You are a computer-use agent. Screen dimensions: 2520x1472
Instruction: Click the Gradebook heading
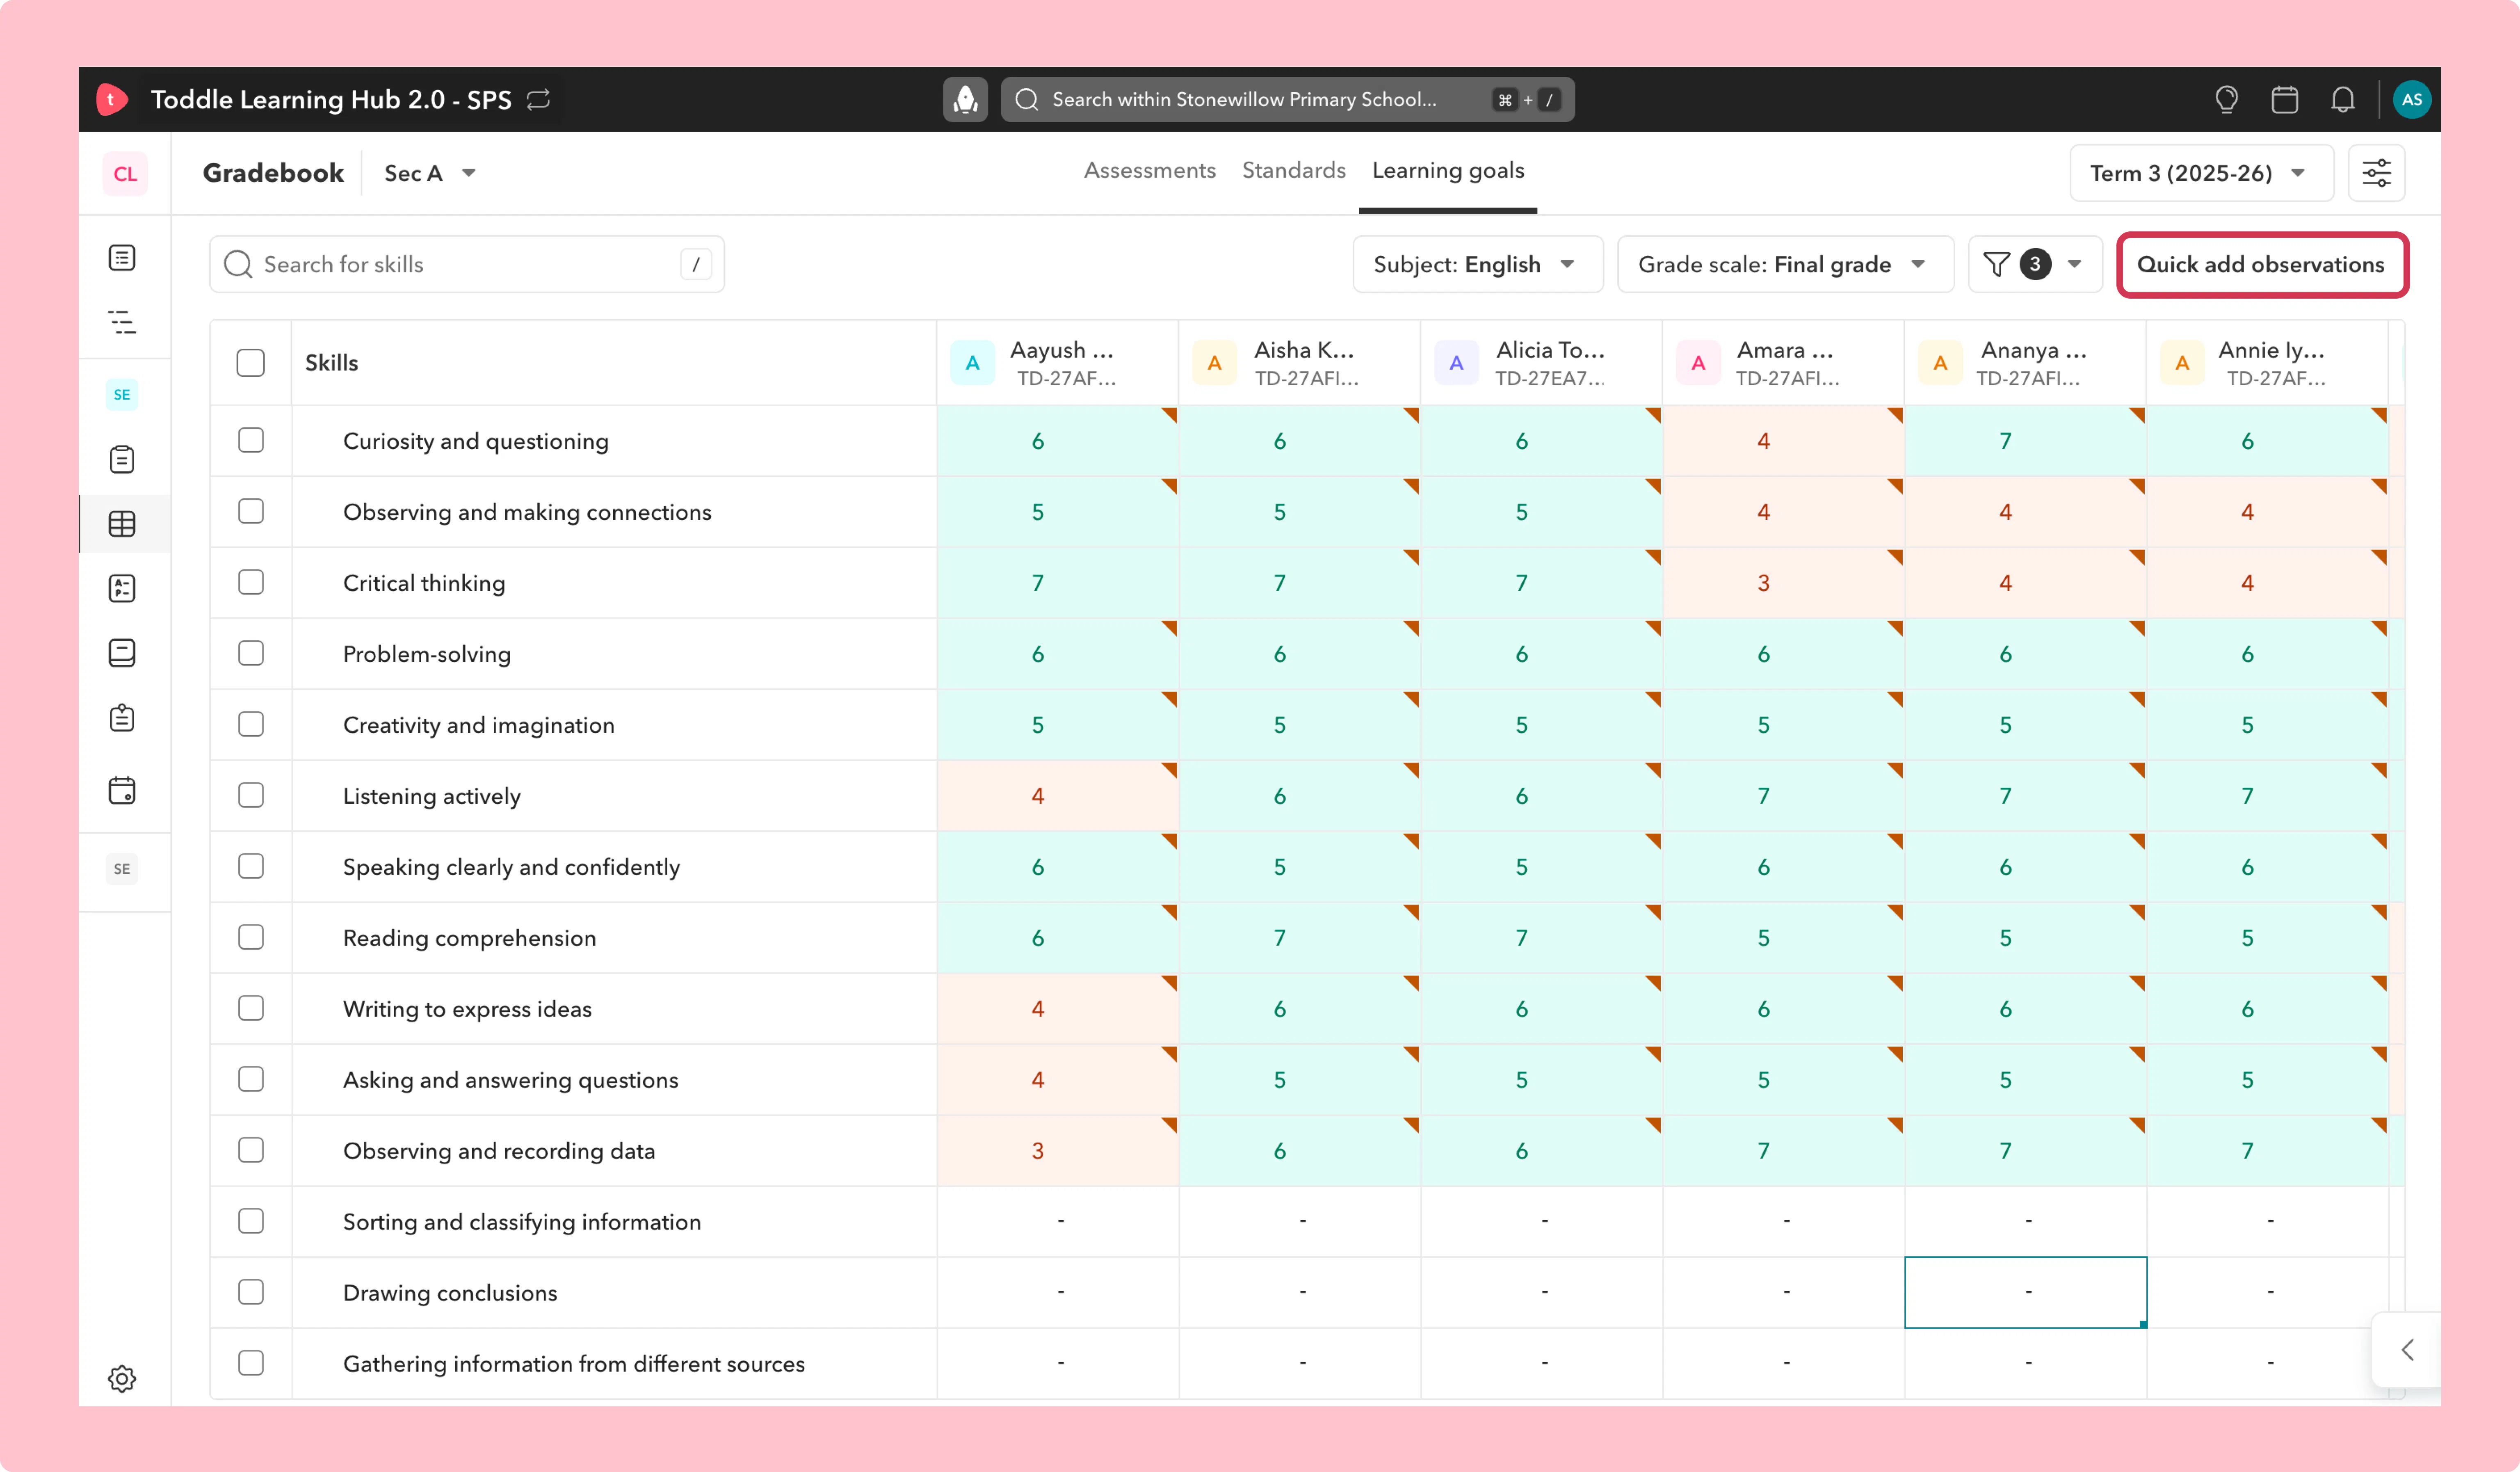point(273,173)
